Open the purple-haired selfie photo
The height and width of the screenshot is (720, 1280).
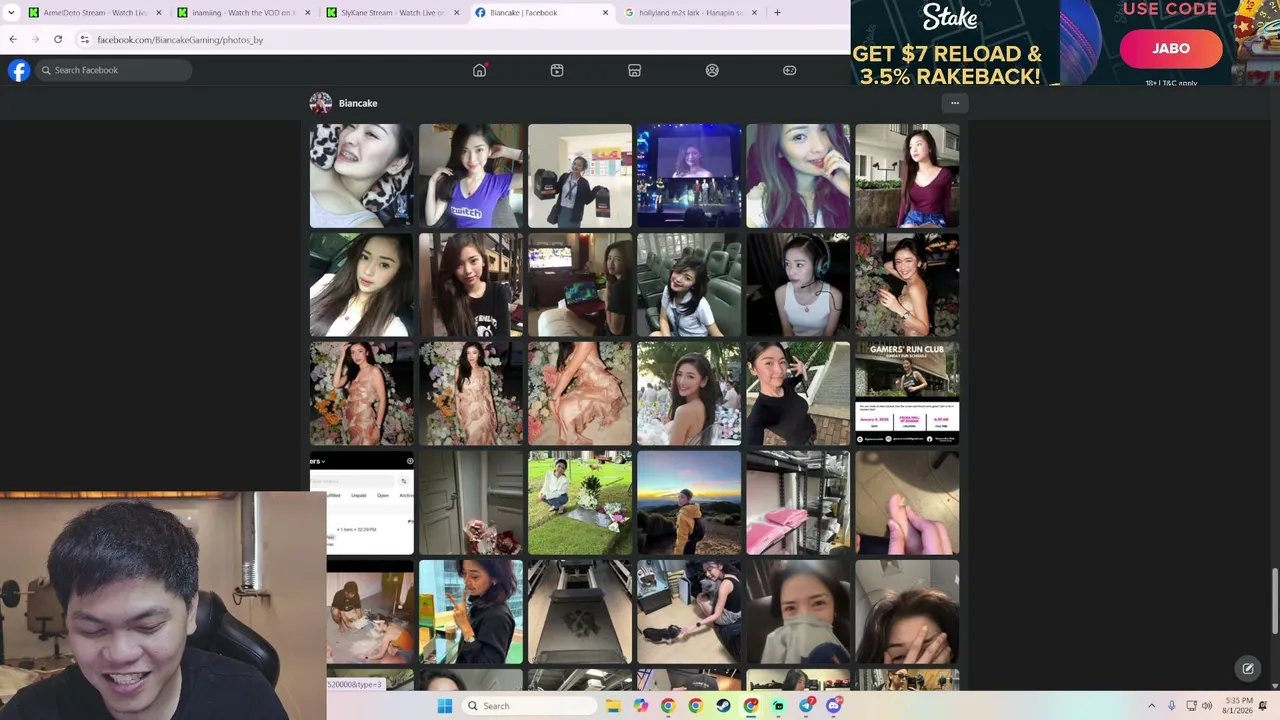pyautogui.click(x=798, y=176)
